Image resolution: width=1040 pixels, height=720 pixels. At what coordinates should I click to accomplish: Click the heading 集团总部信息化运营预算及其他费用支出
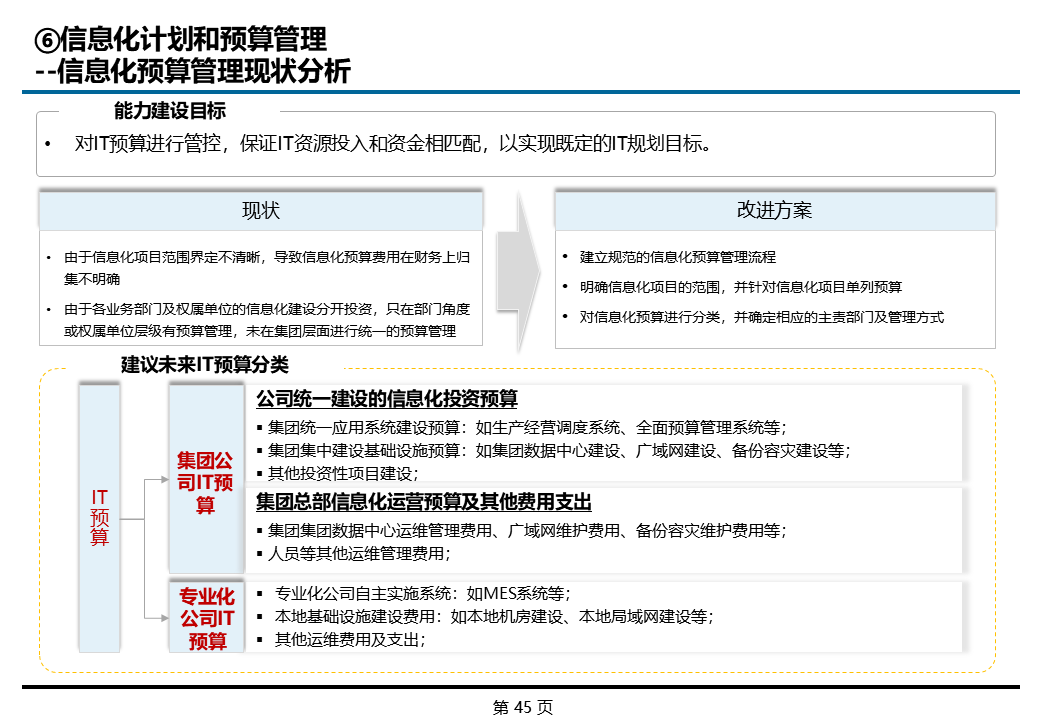(424, 503)
